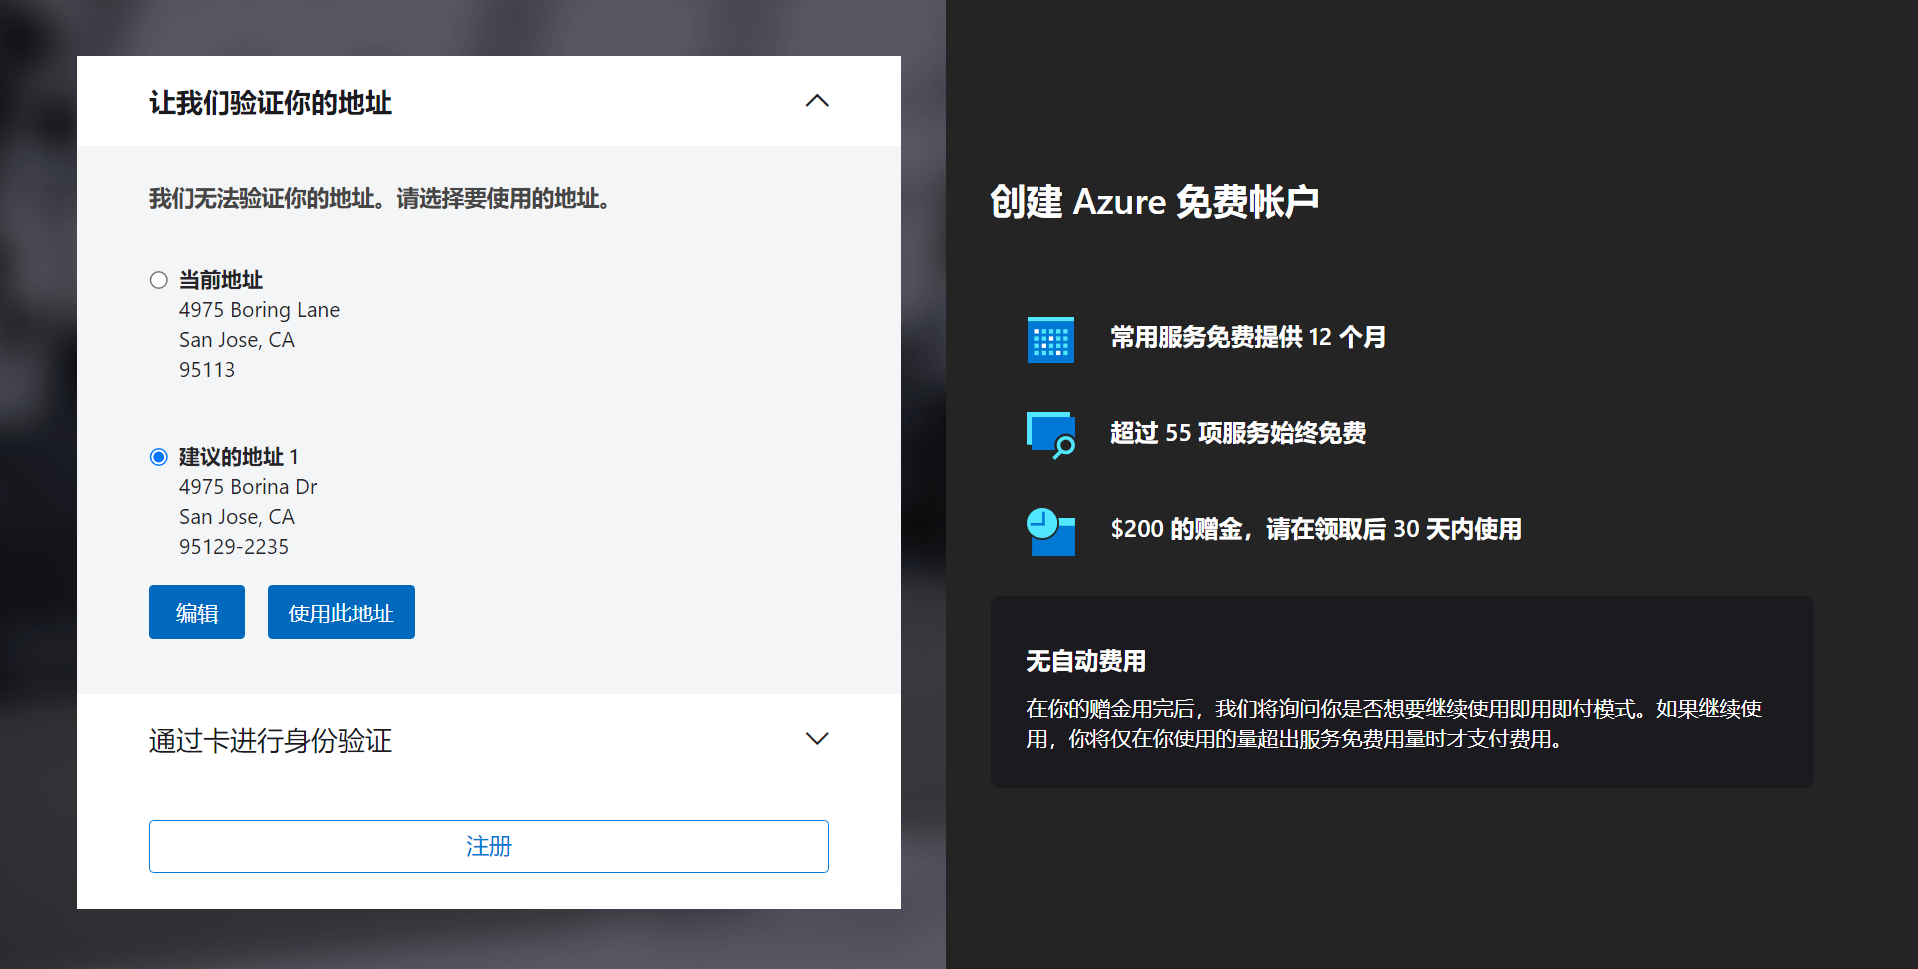Click the 超过 55 项服务始终免费 text
Screen dimensions: 1918x969
1238,433
